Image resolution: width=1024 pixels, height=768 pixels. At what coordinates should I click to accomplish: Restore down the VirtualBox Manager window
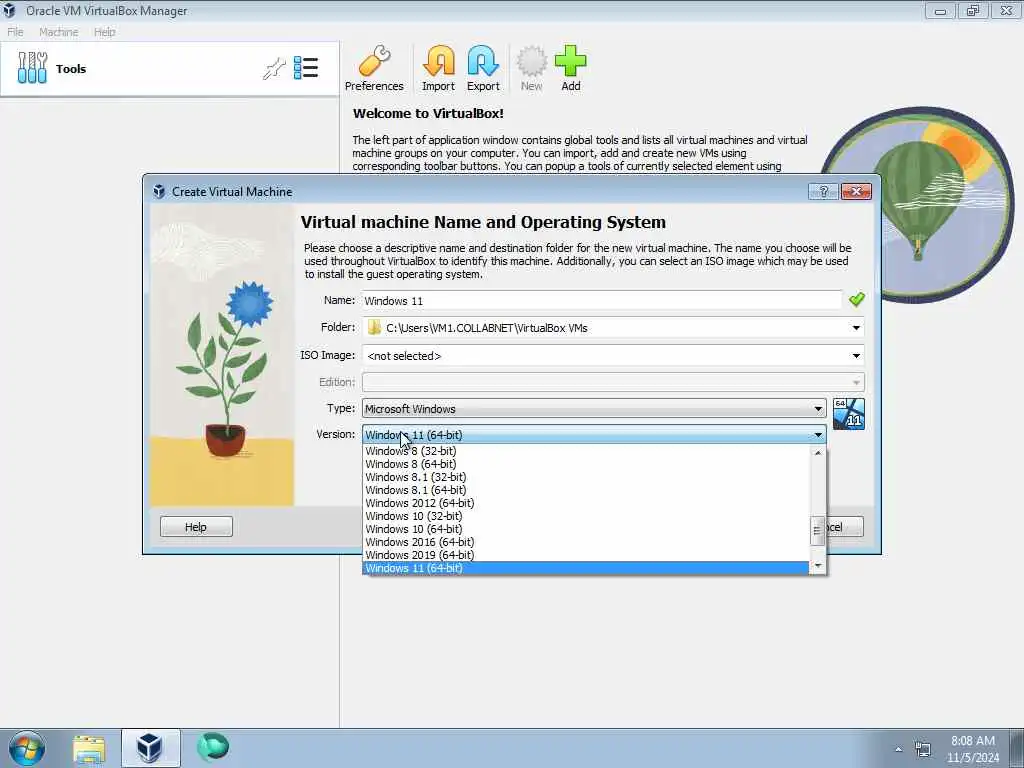click(972, 10)
